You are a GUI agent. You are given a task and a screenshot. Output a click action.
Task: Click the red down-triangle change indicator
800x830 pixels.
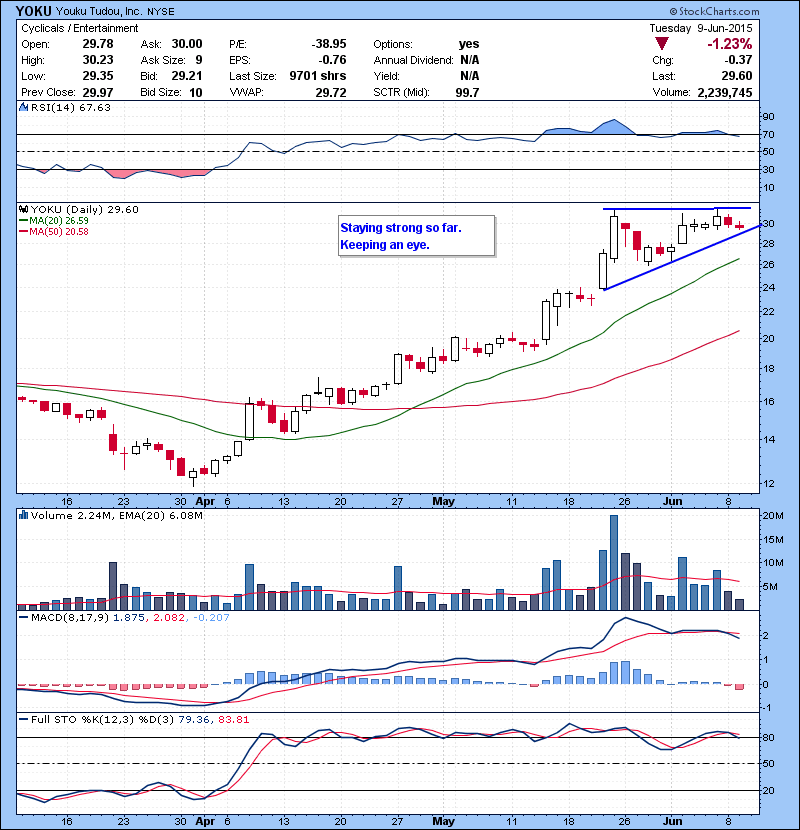coord(661,44)
